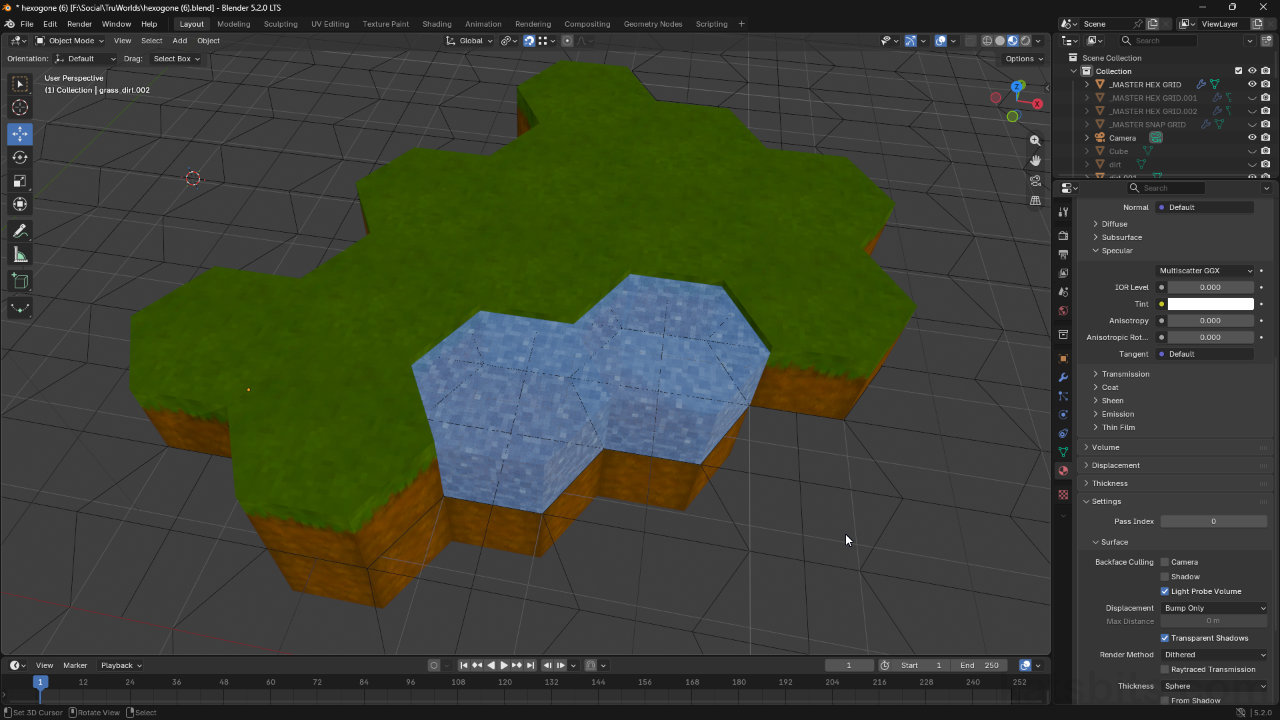1280x720 pixels.
Task: Expand the Emission panel
Action: tap(1117, 414)
